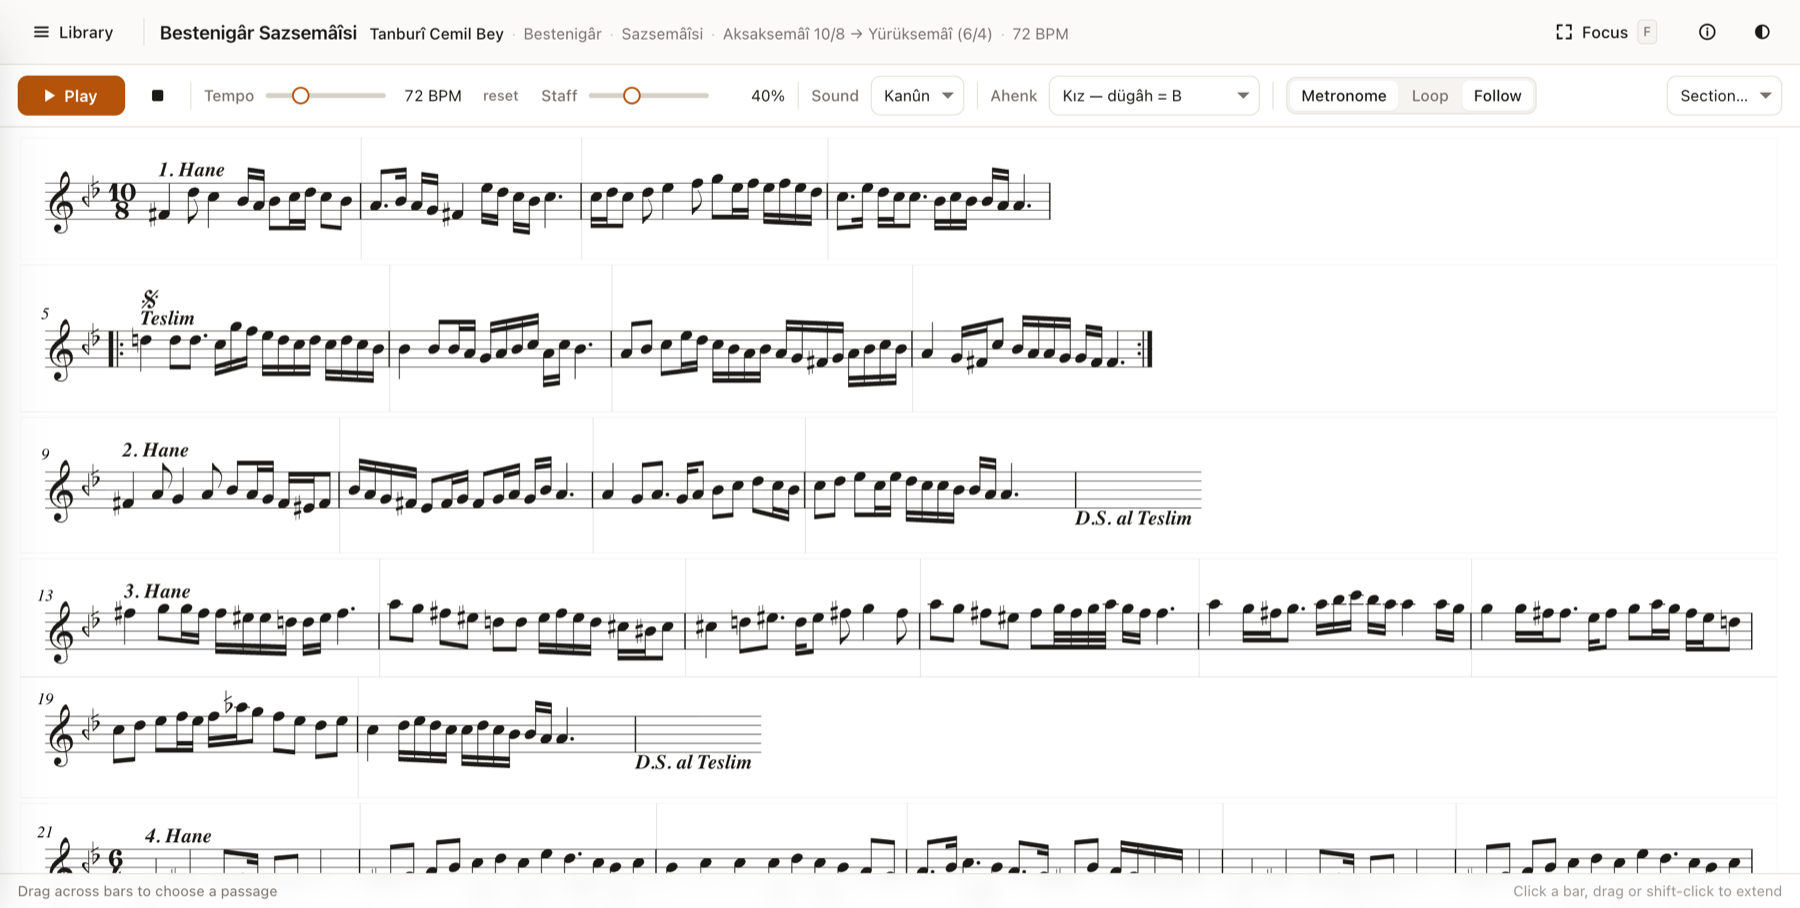
Task: Toggle dark theme with the contrast icon
Action: (x=1762, y=32)
